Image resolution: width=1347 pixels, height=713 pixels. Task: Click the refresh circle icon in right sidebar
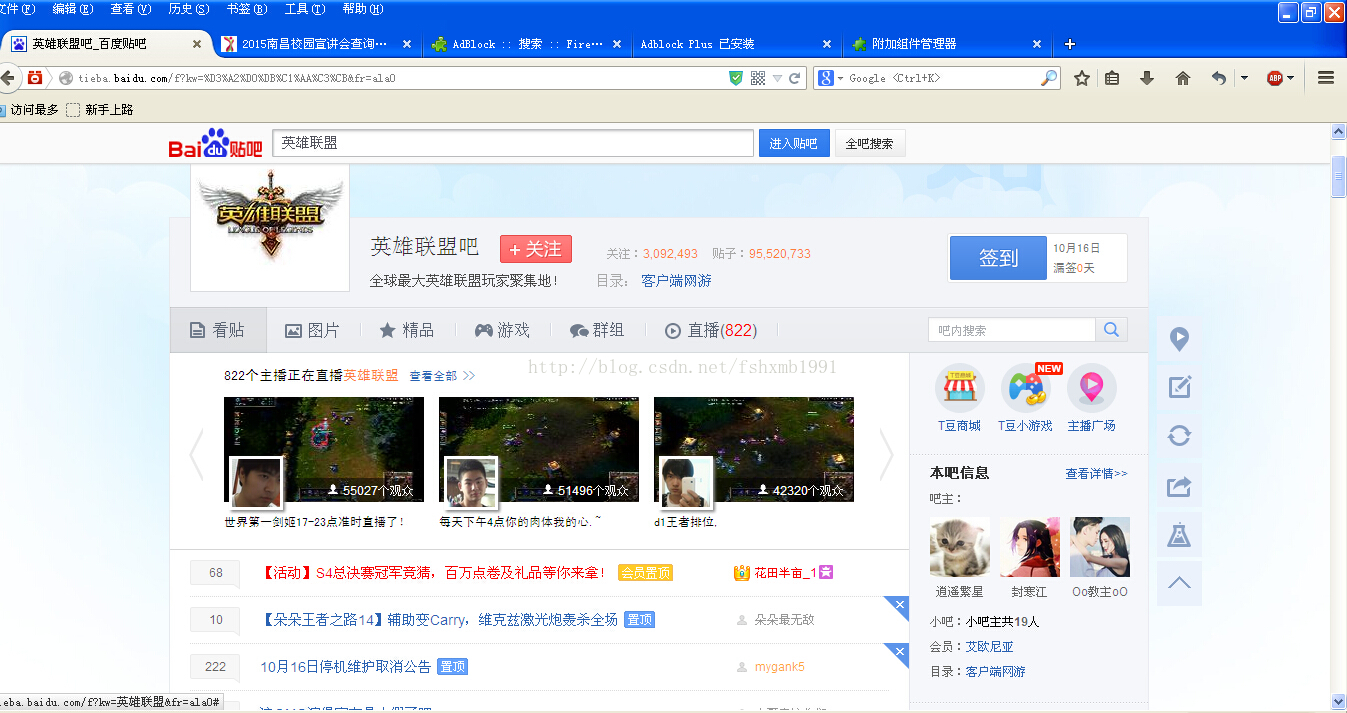(1179, 435)
